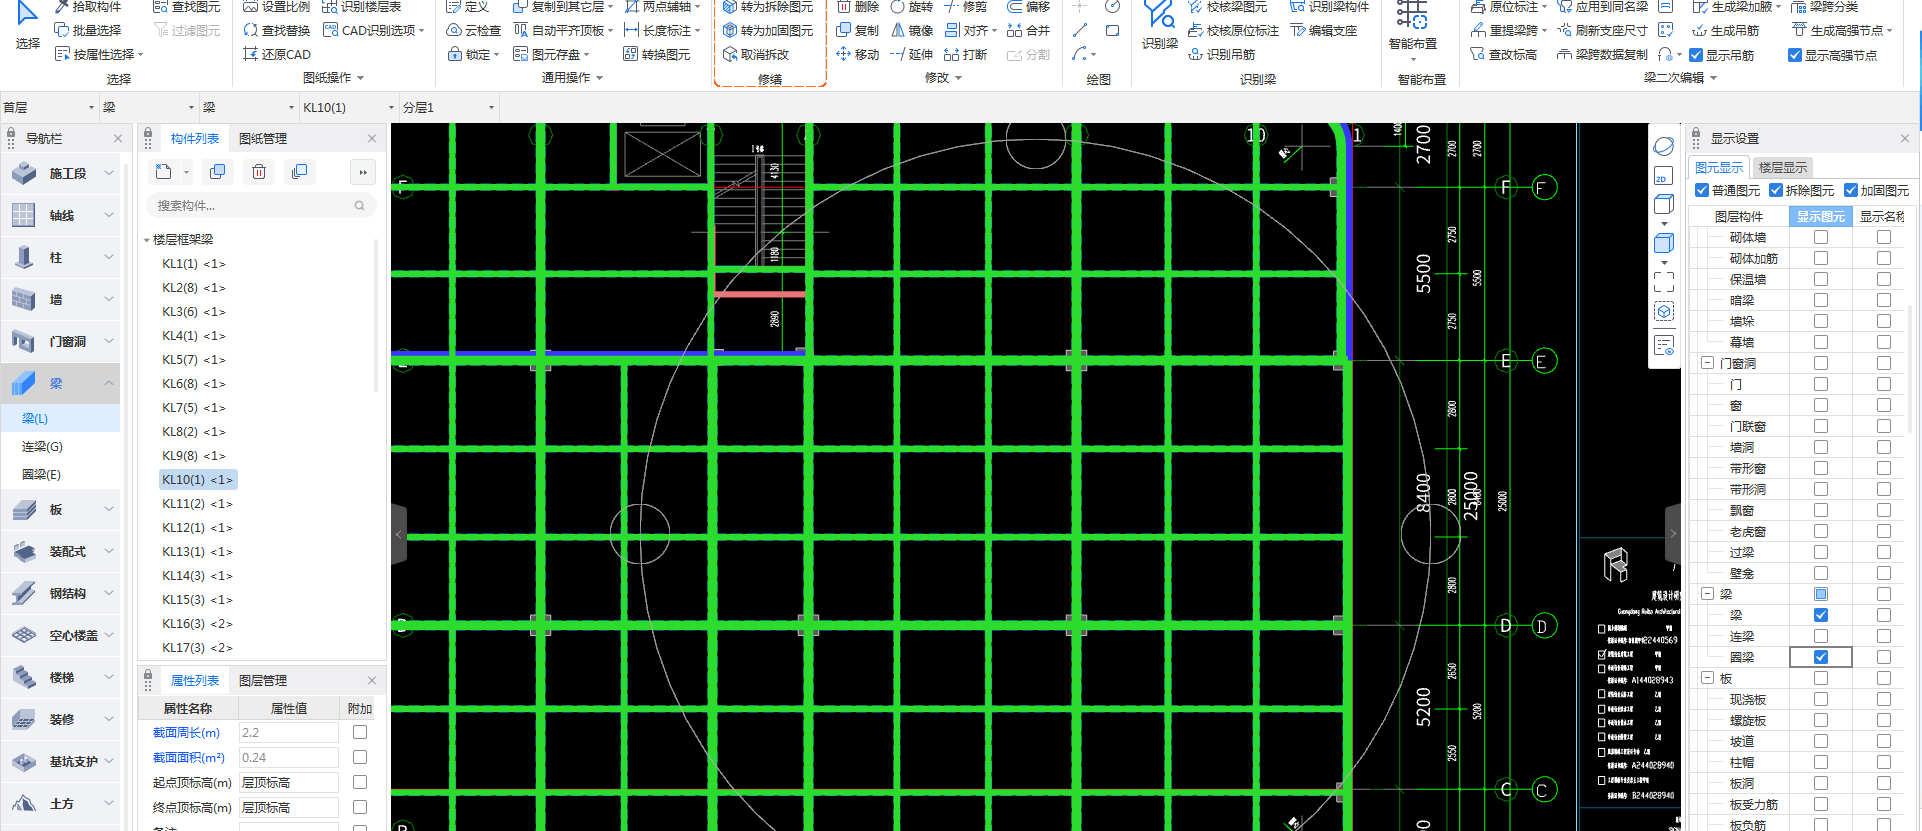
Task: Click the 2D view icon on view toolbar
Action: (1664, 177)
